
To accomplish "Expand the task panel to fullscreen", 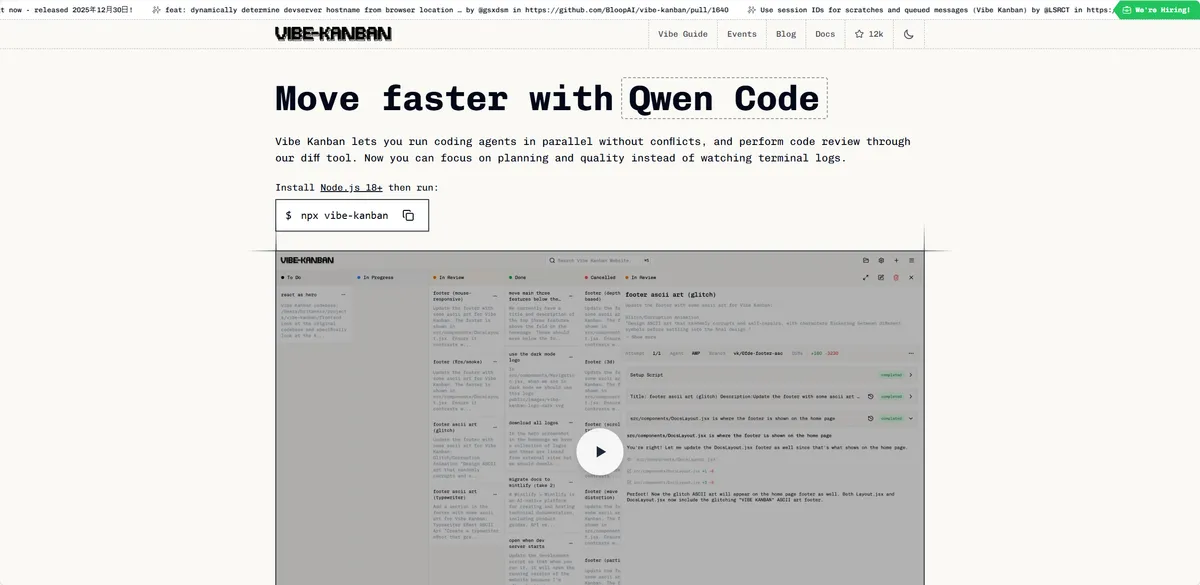I will click(x=866, y=277).
